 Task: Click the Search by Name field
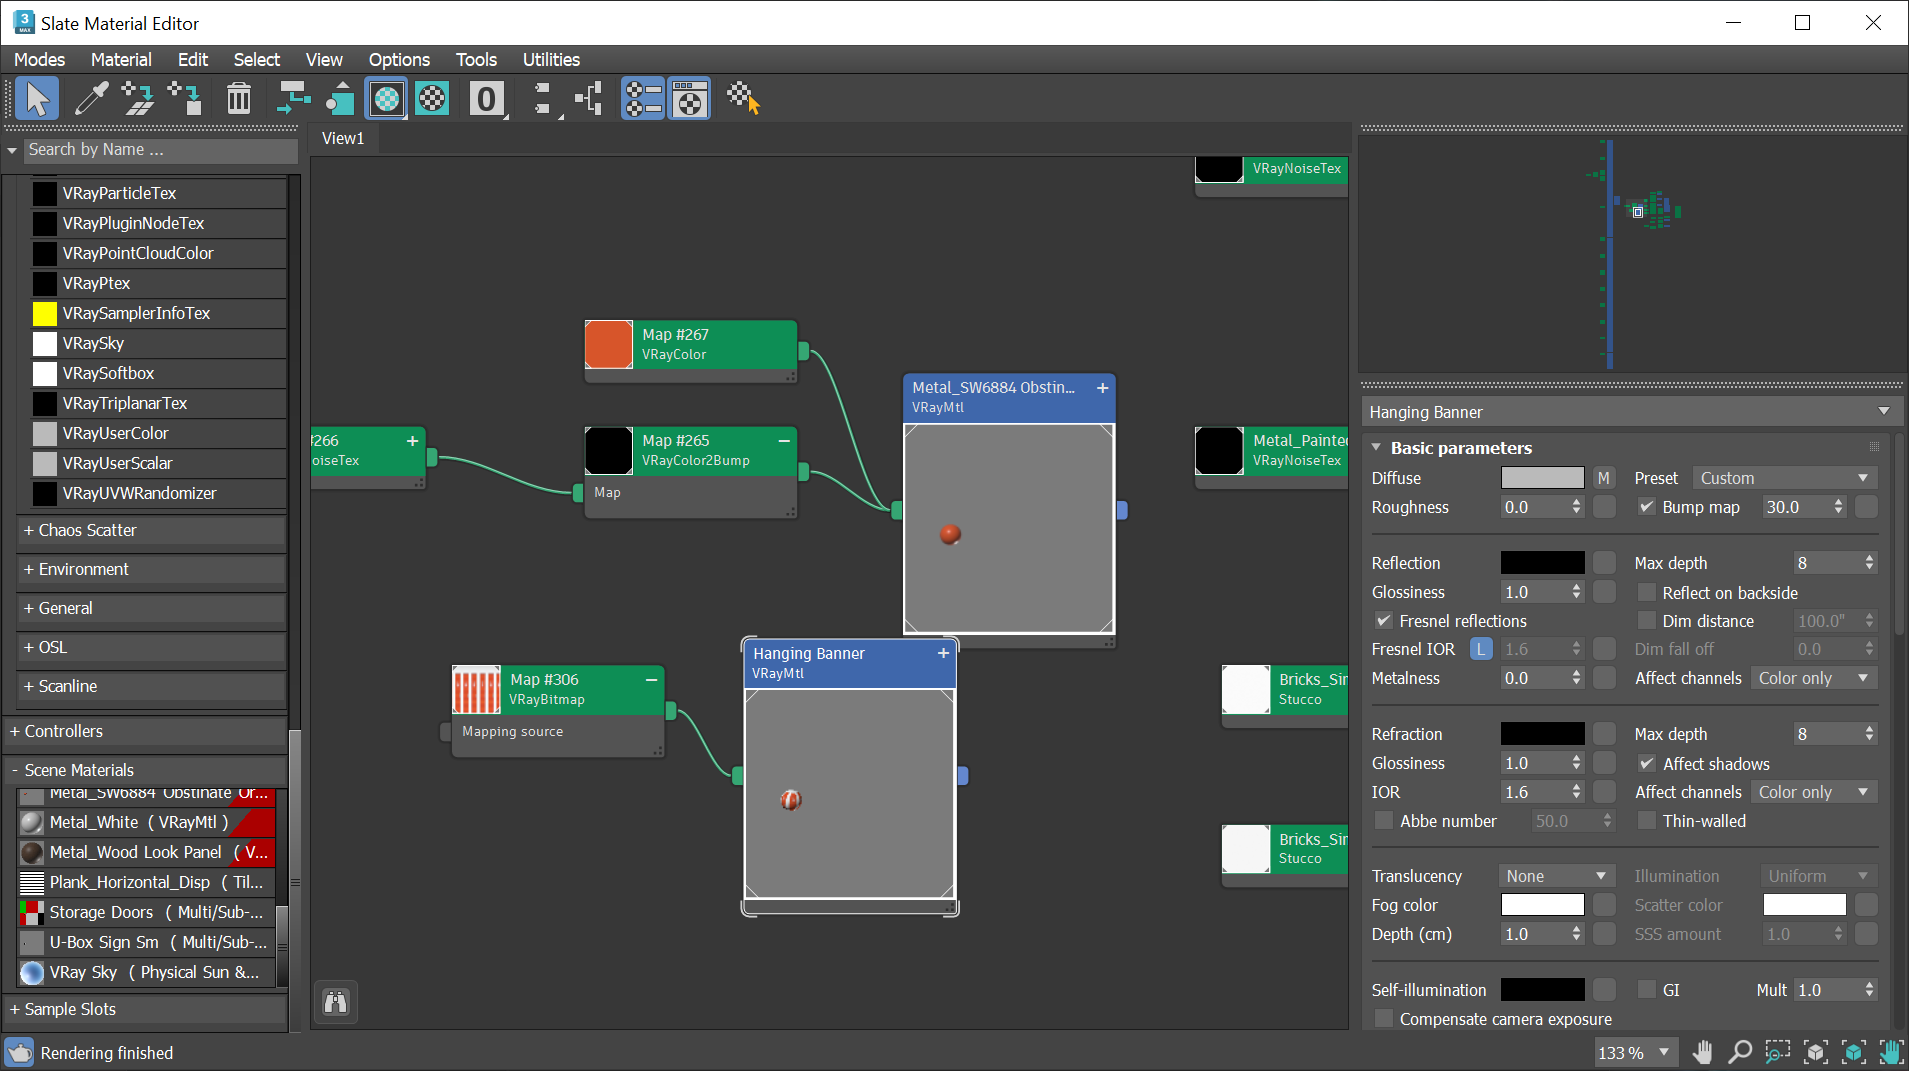[x=160, y=150]
